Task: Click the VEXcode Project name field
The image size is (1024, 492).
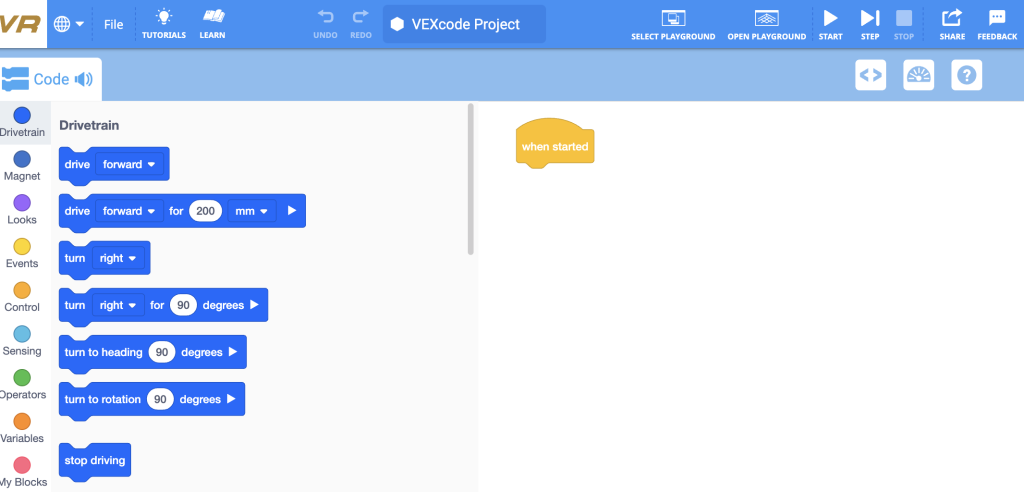Action: [464, 24]
